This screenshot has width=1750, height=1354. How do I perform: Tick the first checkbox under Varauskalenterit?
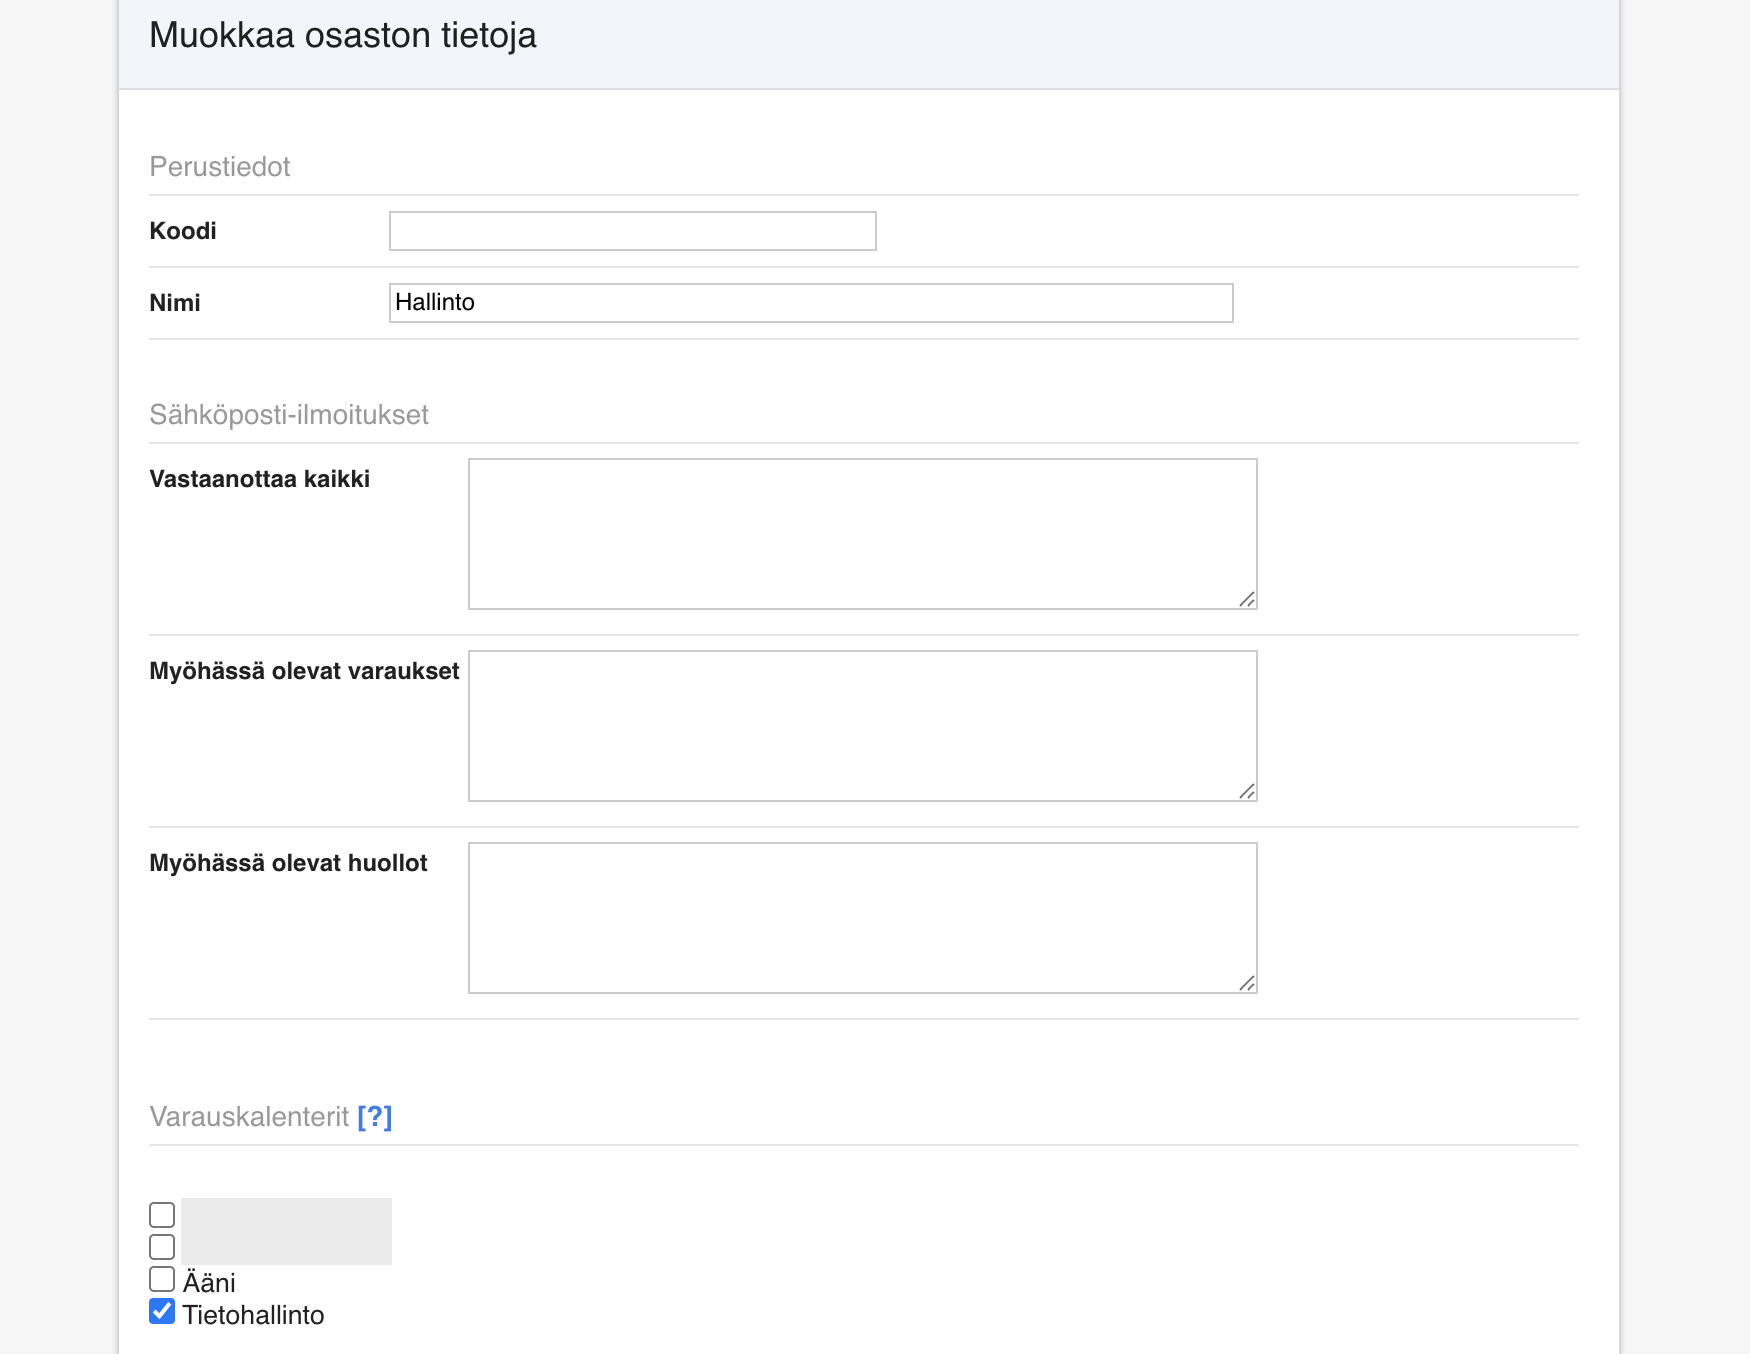(x=162, y=1215)
